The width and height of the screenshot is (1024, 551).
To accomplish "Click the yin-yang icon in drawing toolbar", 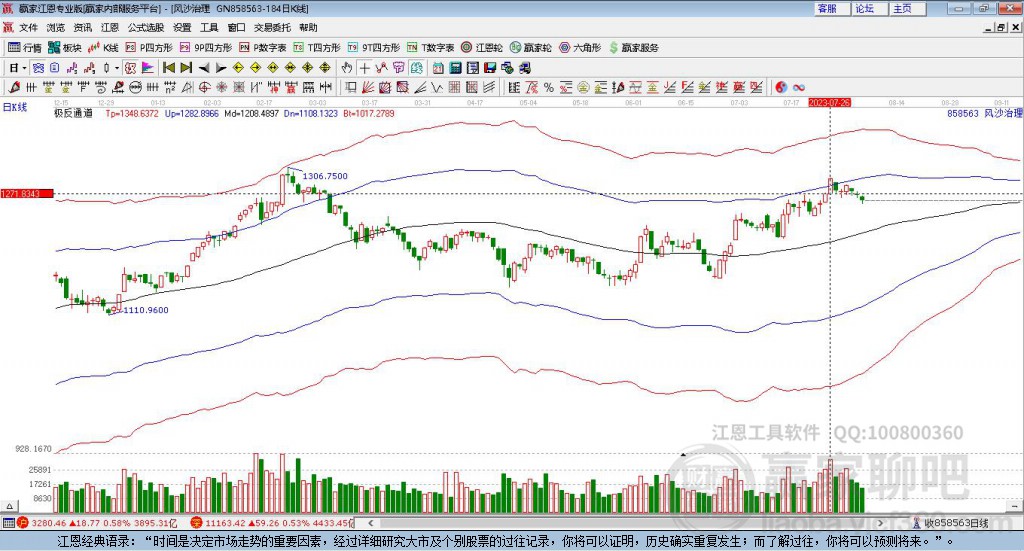I will pos(781,86).
